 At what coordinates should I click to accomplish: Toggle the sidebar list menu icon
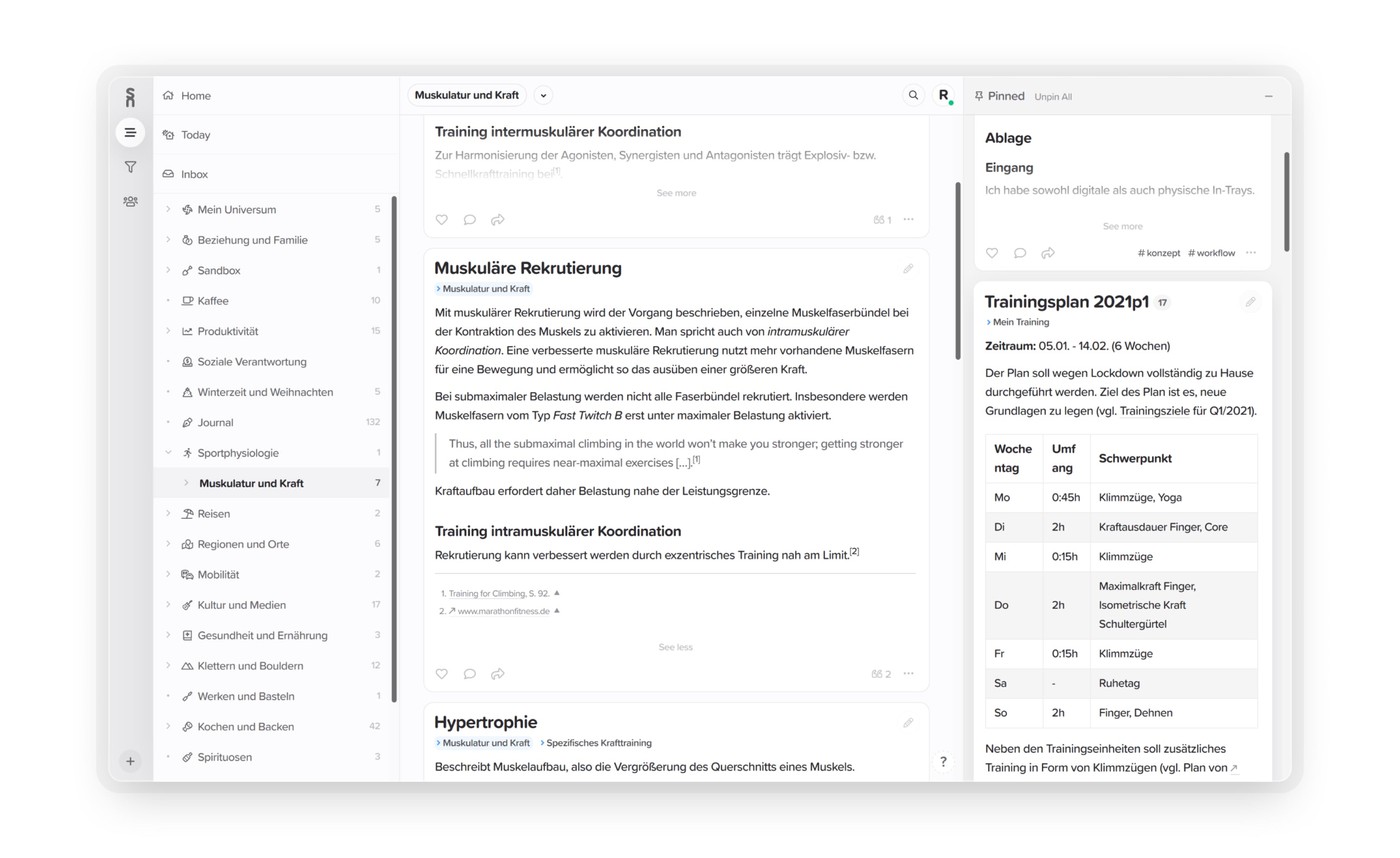coord(130,132)
